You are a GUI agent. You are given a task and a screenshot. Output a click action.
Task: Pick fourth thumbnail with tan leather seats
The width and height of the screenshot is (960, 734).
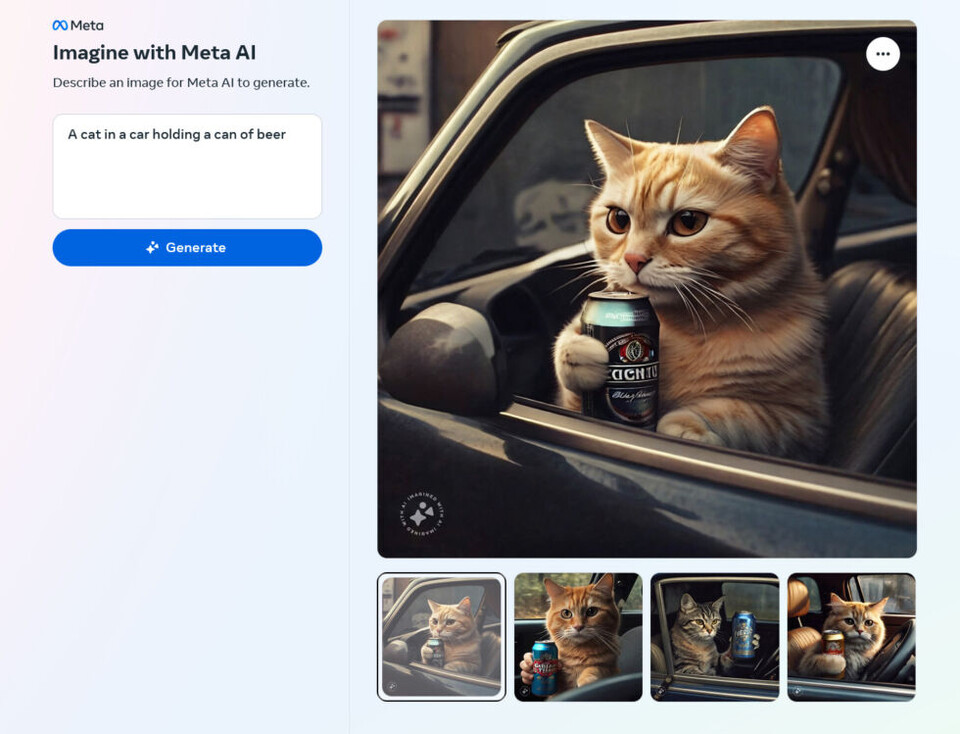point(851,636)
